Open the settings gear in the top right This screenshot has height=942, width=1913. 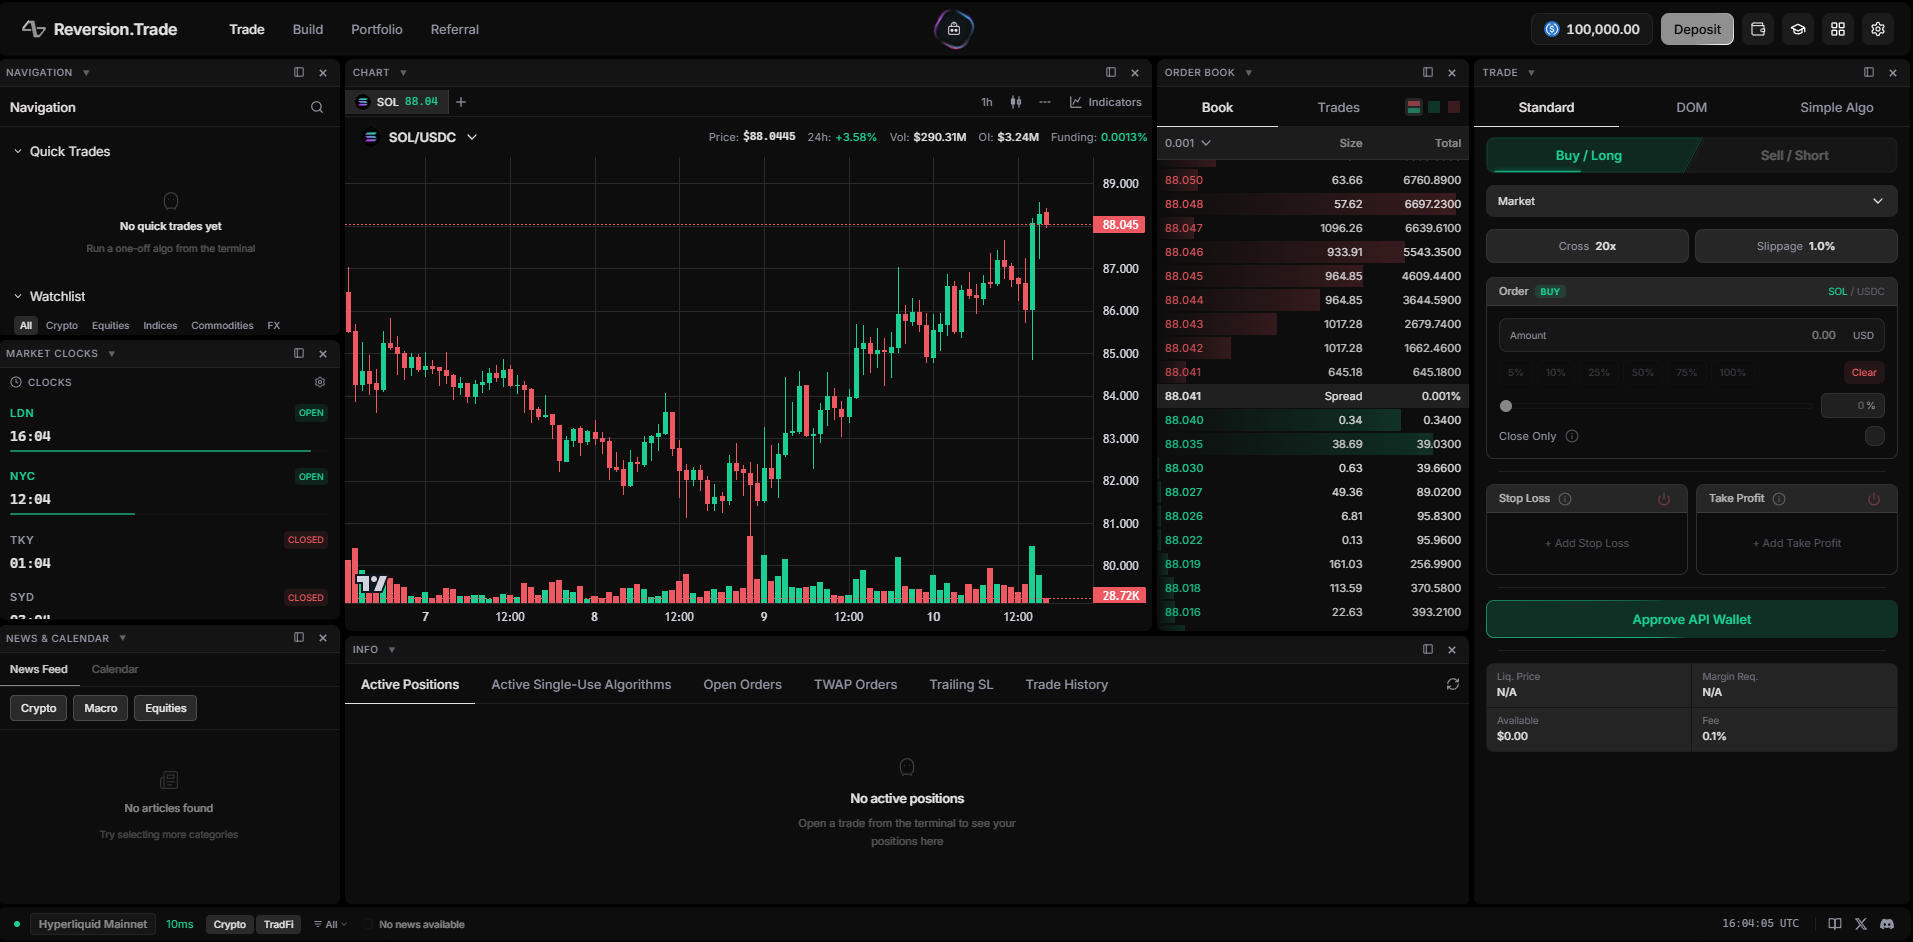coord(1878,29)
